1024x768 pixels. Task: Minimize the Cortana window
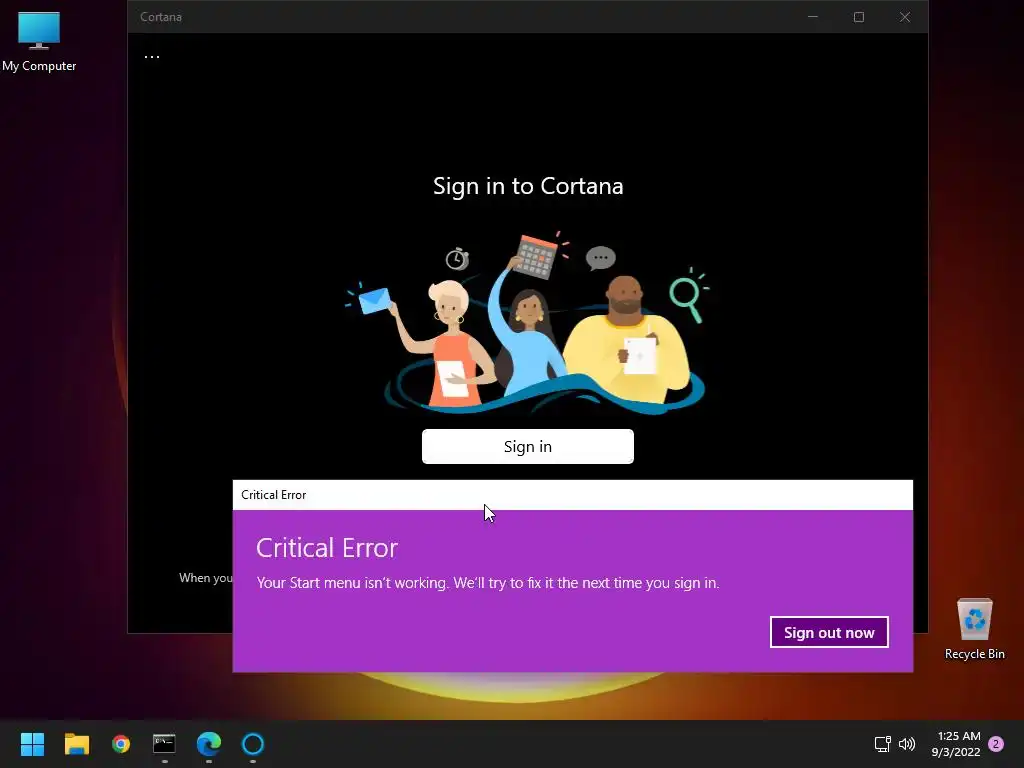pyautogui.click(x=813, y=17)
